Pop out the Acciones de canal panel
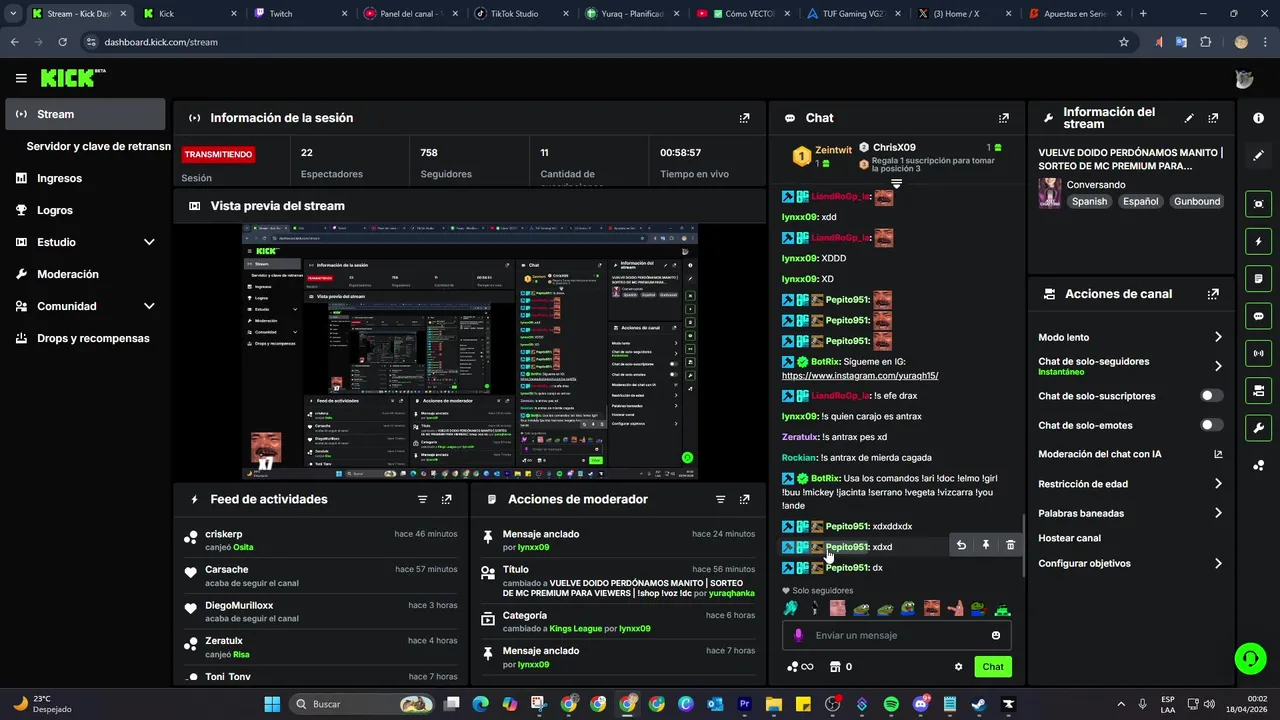 point(1213,294)
